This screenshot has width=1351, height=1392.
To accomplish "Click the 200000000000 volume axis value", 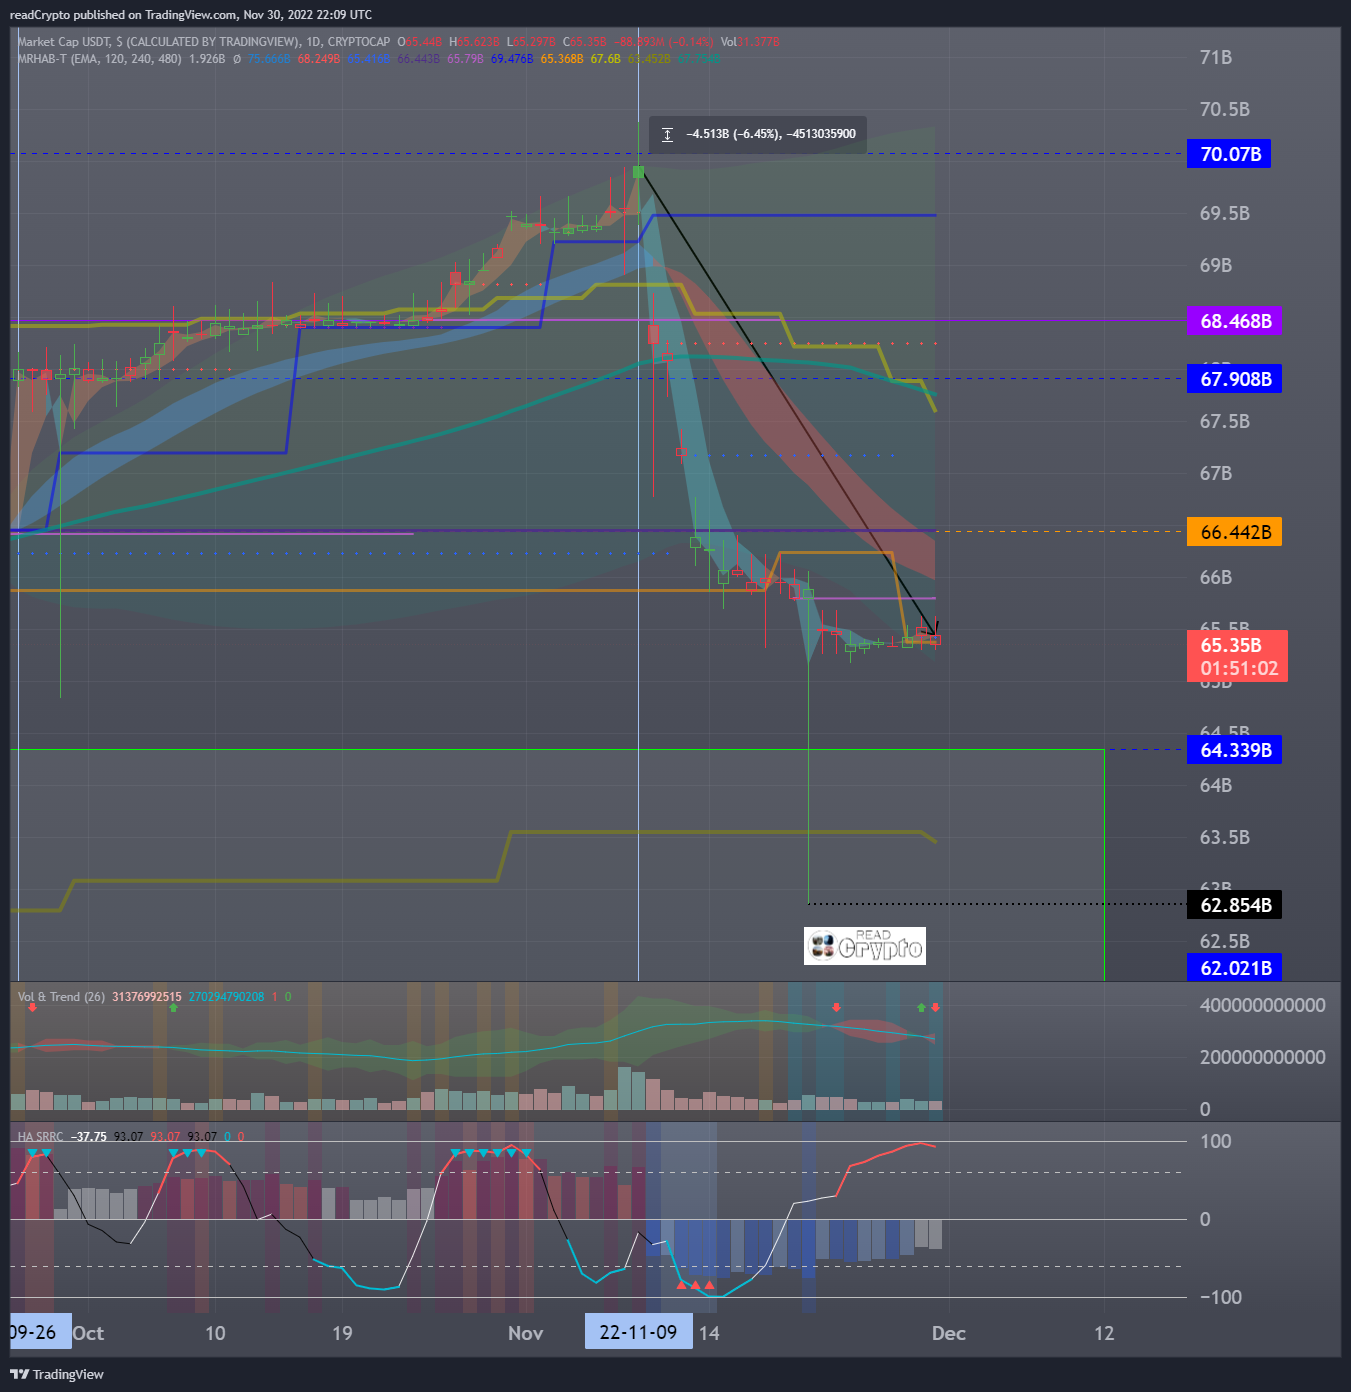I will click(x=1262, y=1057).
